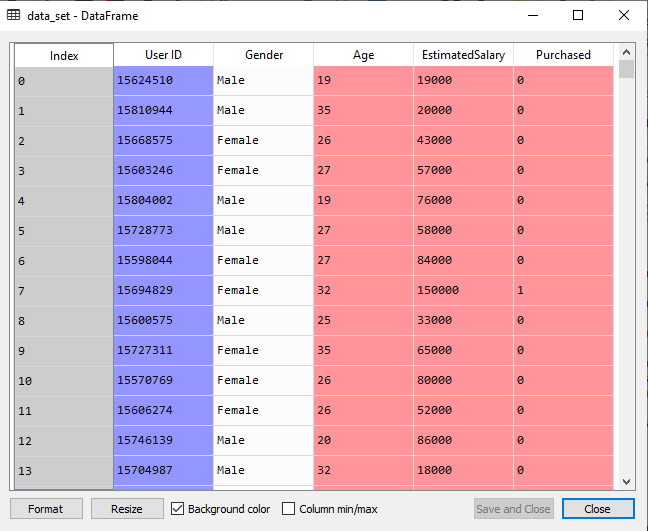Select the Purchased column header

coord(563,55)
